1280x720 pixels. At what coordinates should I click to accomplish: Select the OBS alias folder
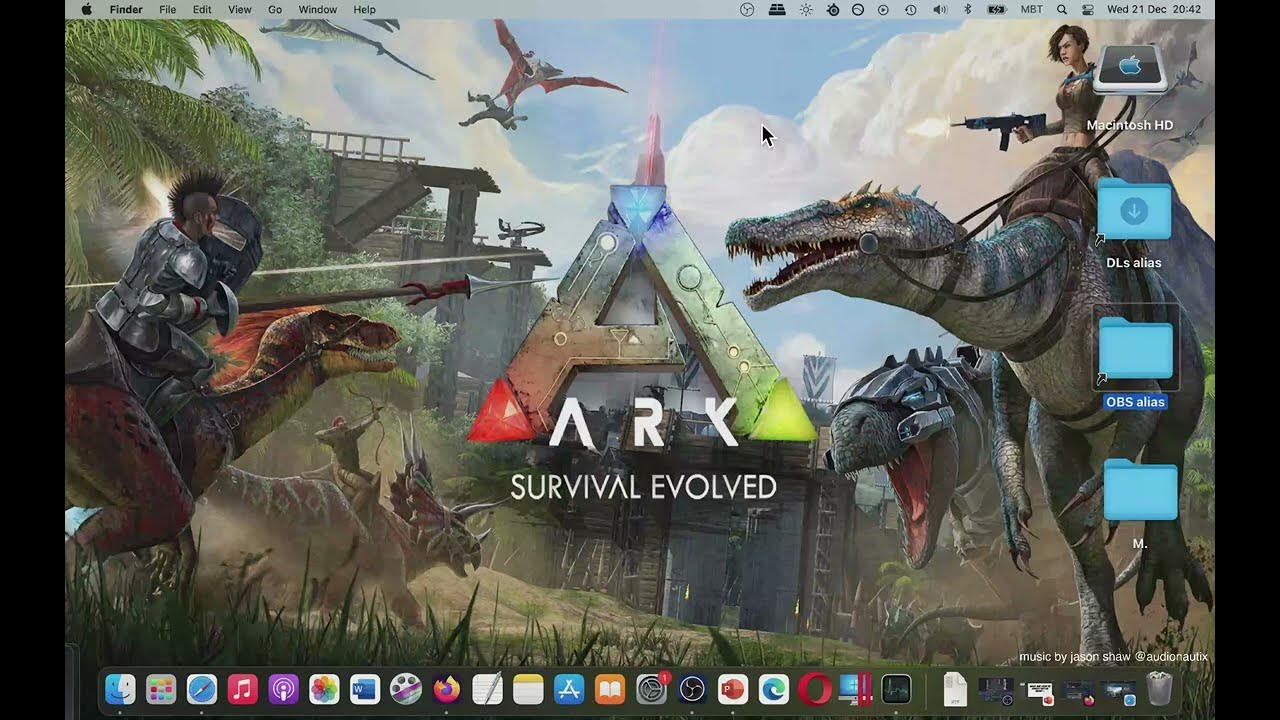[1135, 349]
